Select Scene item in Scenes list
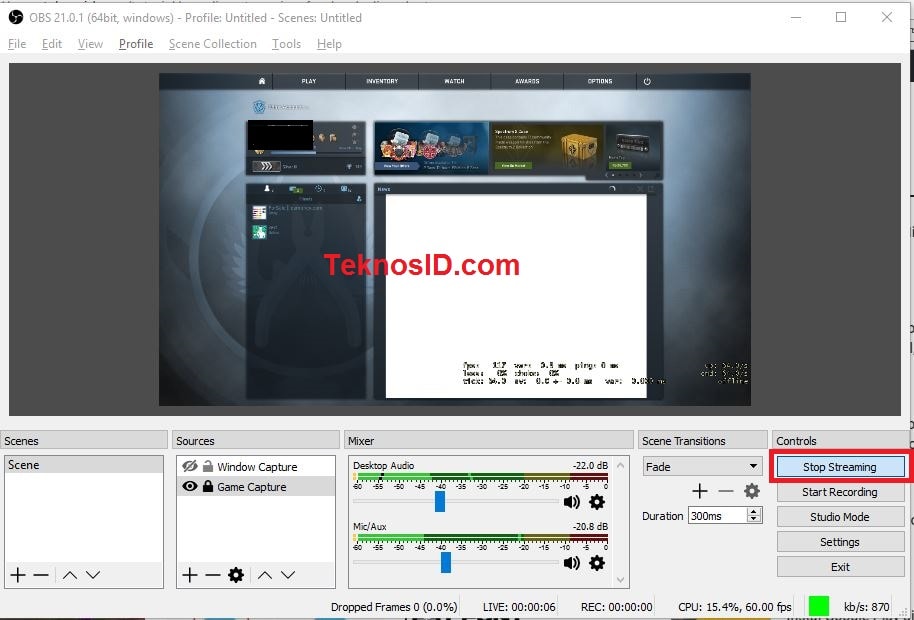 (x=83, y=465)
